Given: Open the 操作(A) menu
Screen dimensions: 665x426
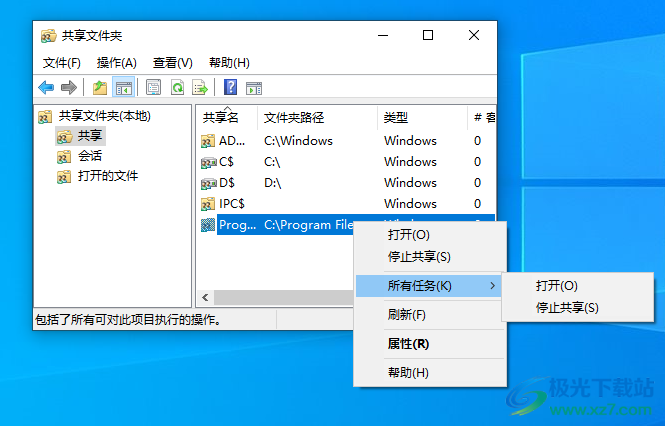Looking at the screenshot, I should [x=117, y=63].
